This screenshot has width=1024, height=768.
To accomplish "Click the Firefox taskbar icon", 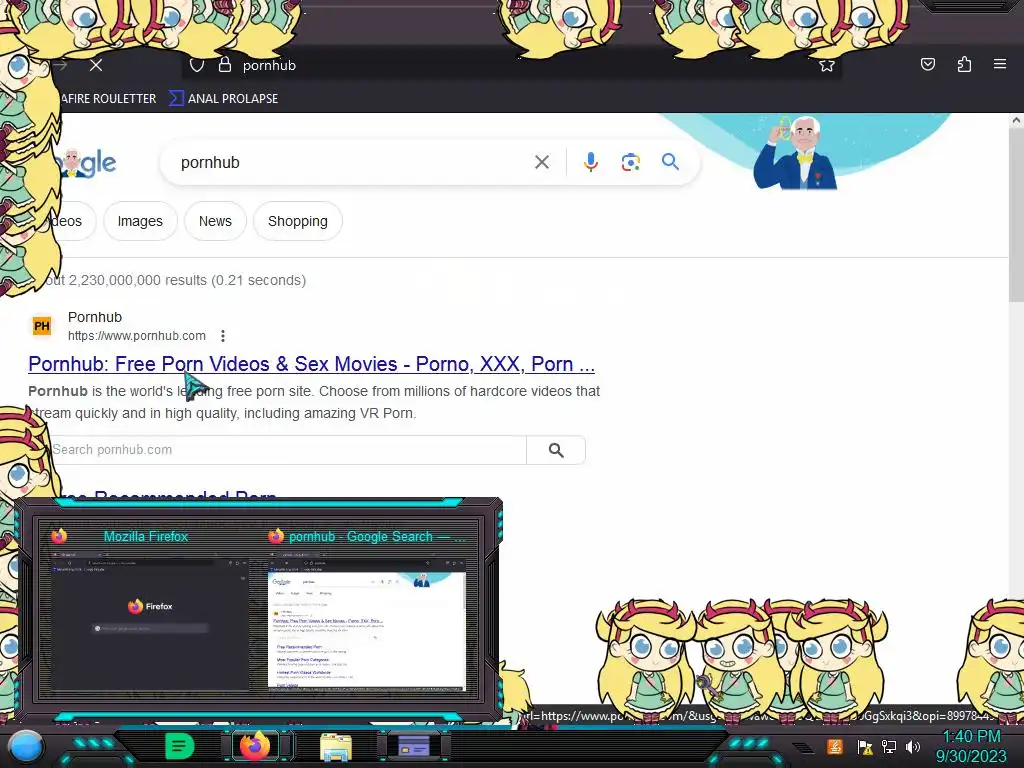I will (255, 746).
